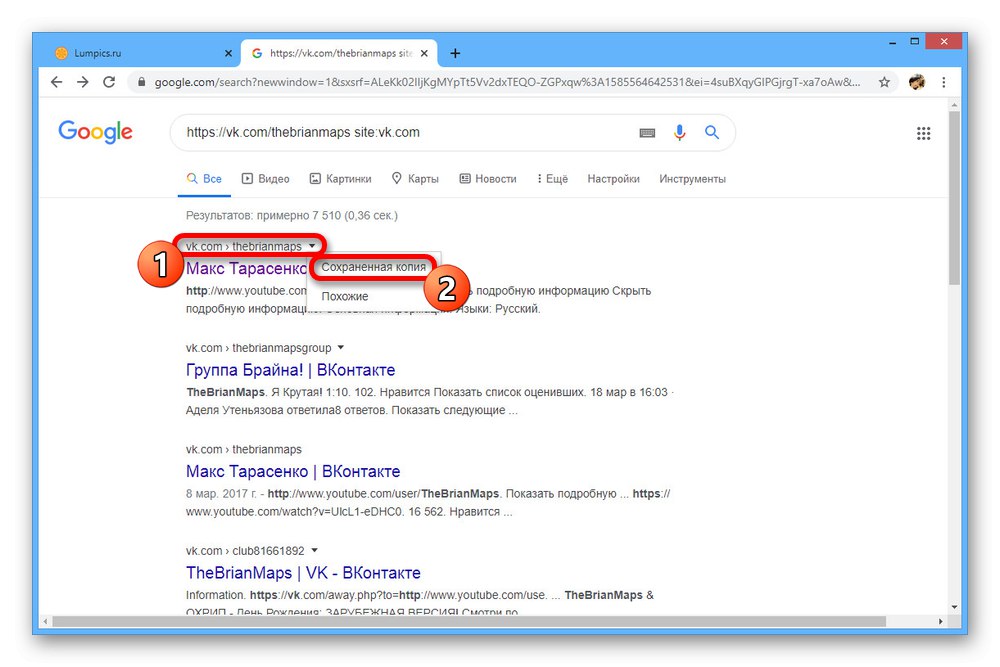Open the Google apps grid
The height and width of the screenshot is (667, 1000).
[x=923, y=133]
